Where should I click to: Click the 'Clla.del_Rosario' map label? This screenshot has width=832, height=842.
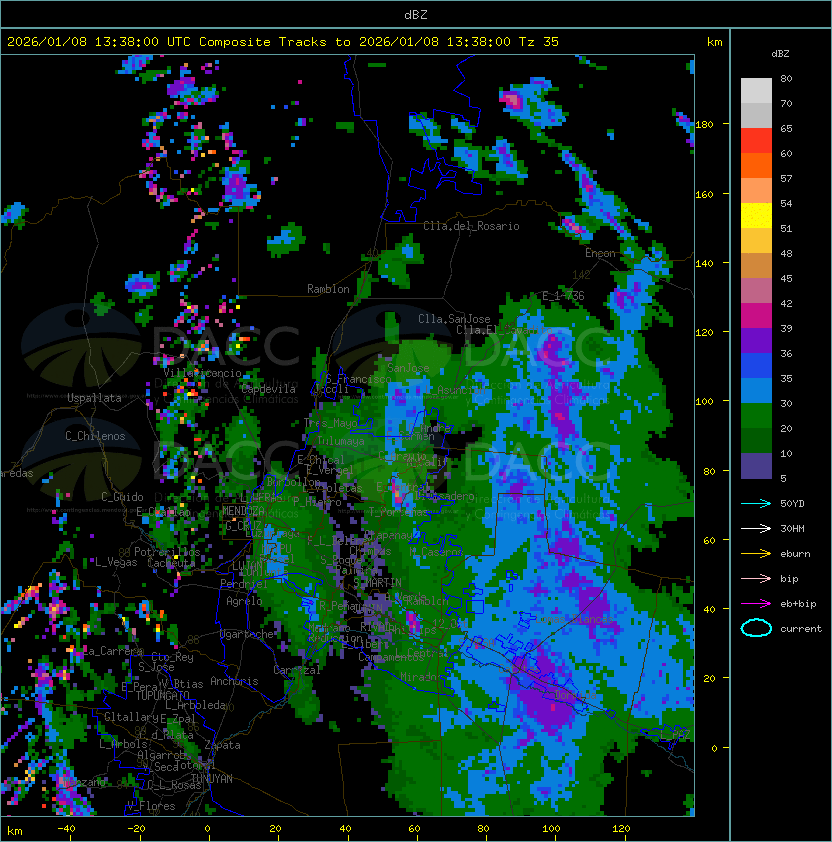coord(471,226)
